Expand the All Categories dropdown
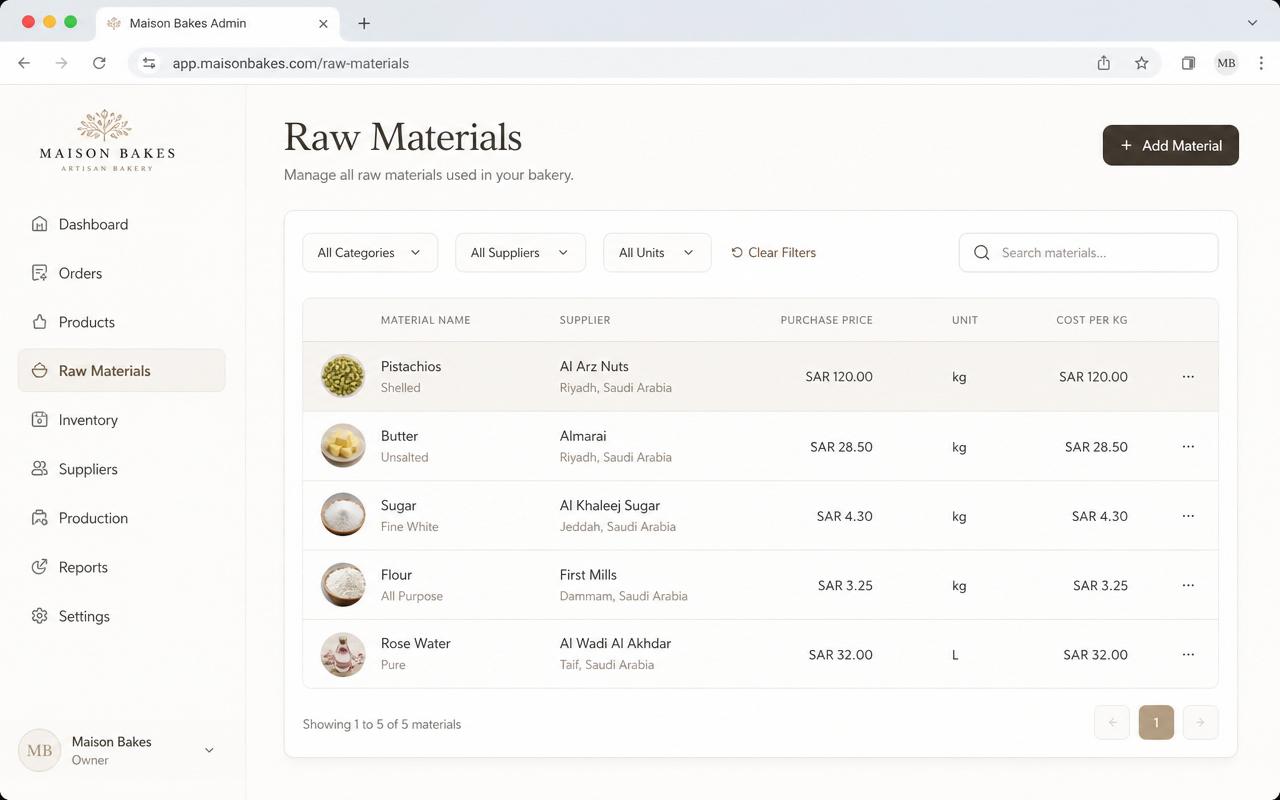This screenshot has height=800, width=1280. (x=370, y=253)
